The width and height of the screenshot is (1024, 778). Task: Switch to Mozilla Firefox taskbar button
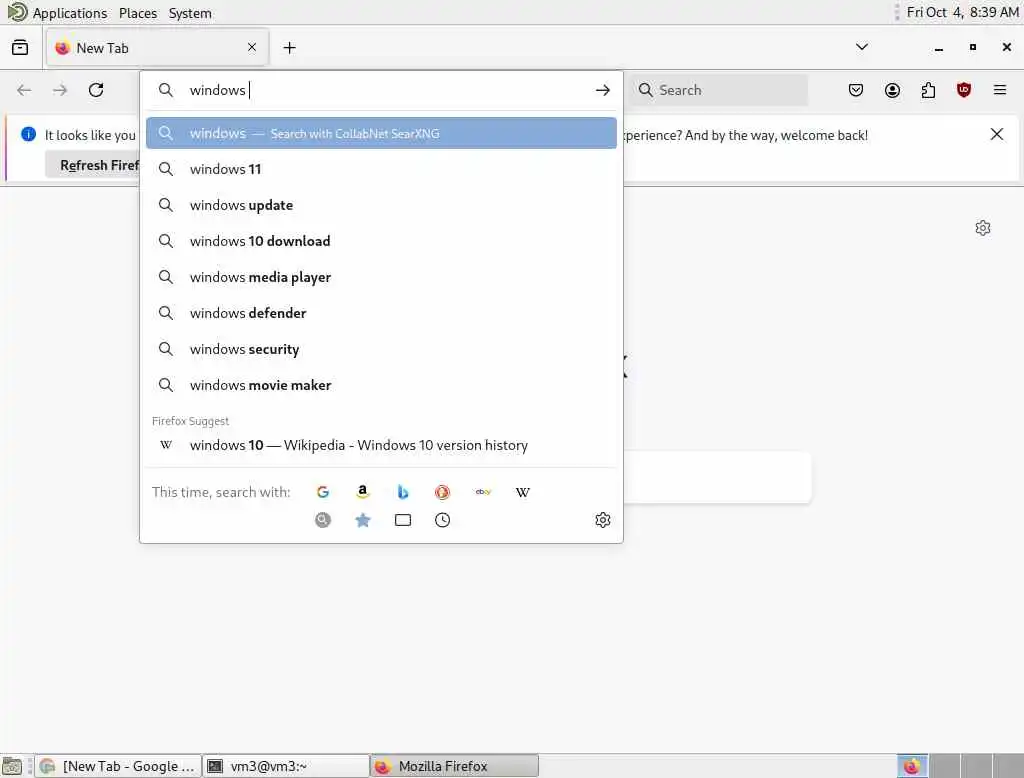[x=455, y=766]
